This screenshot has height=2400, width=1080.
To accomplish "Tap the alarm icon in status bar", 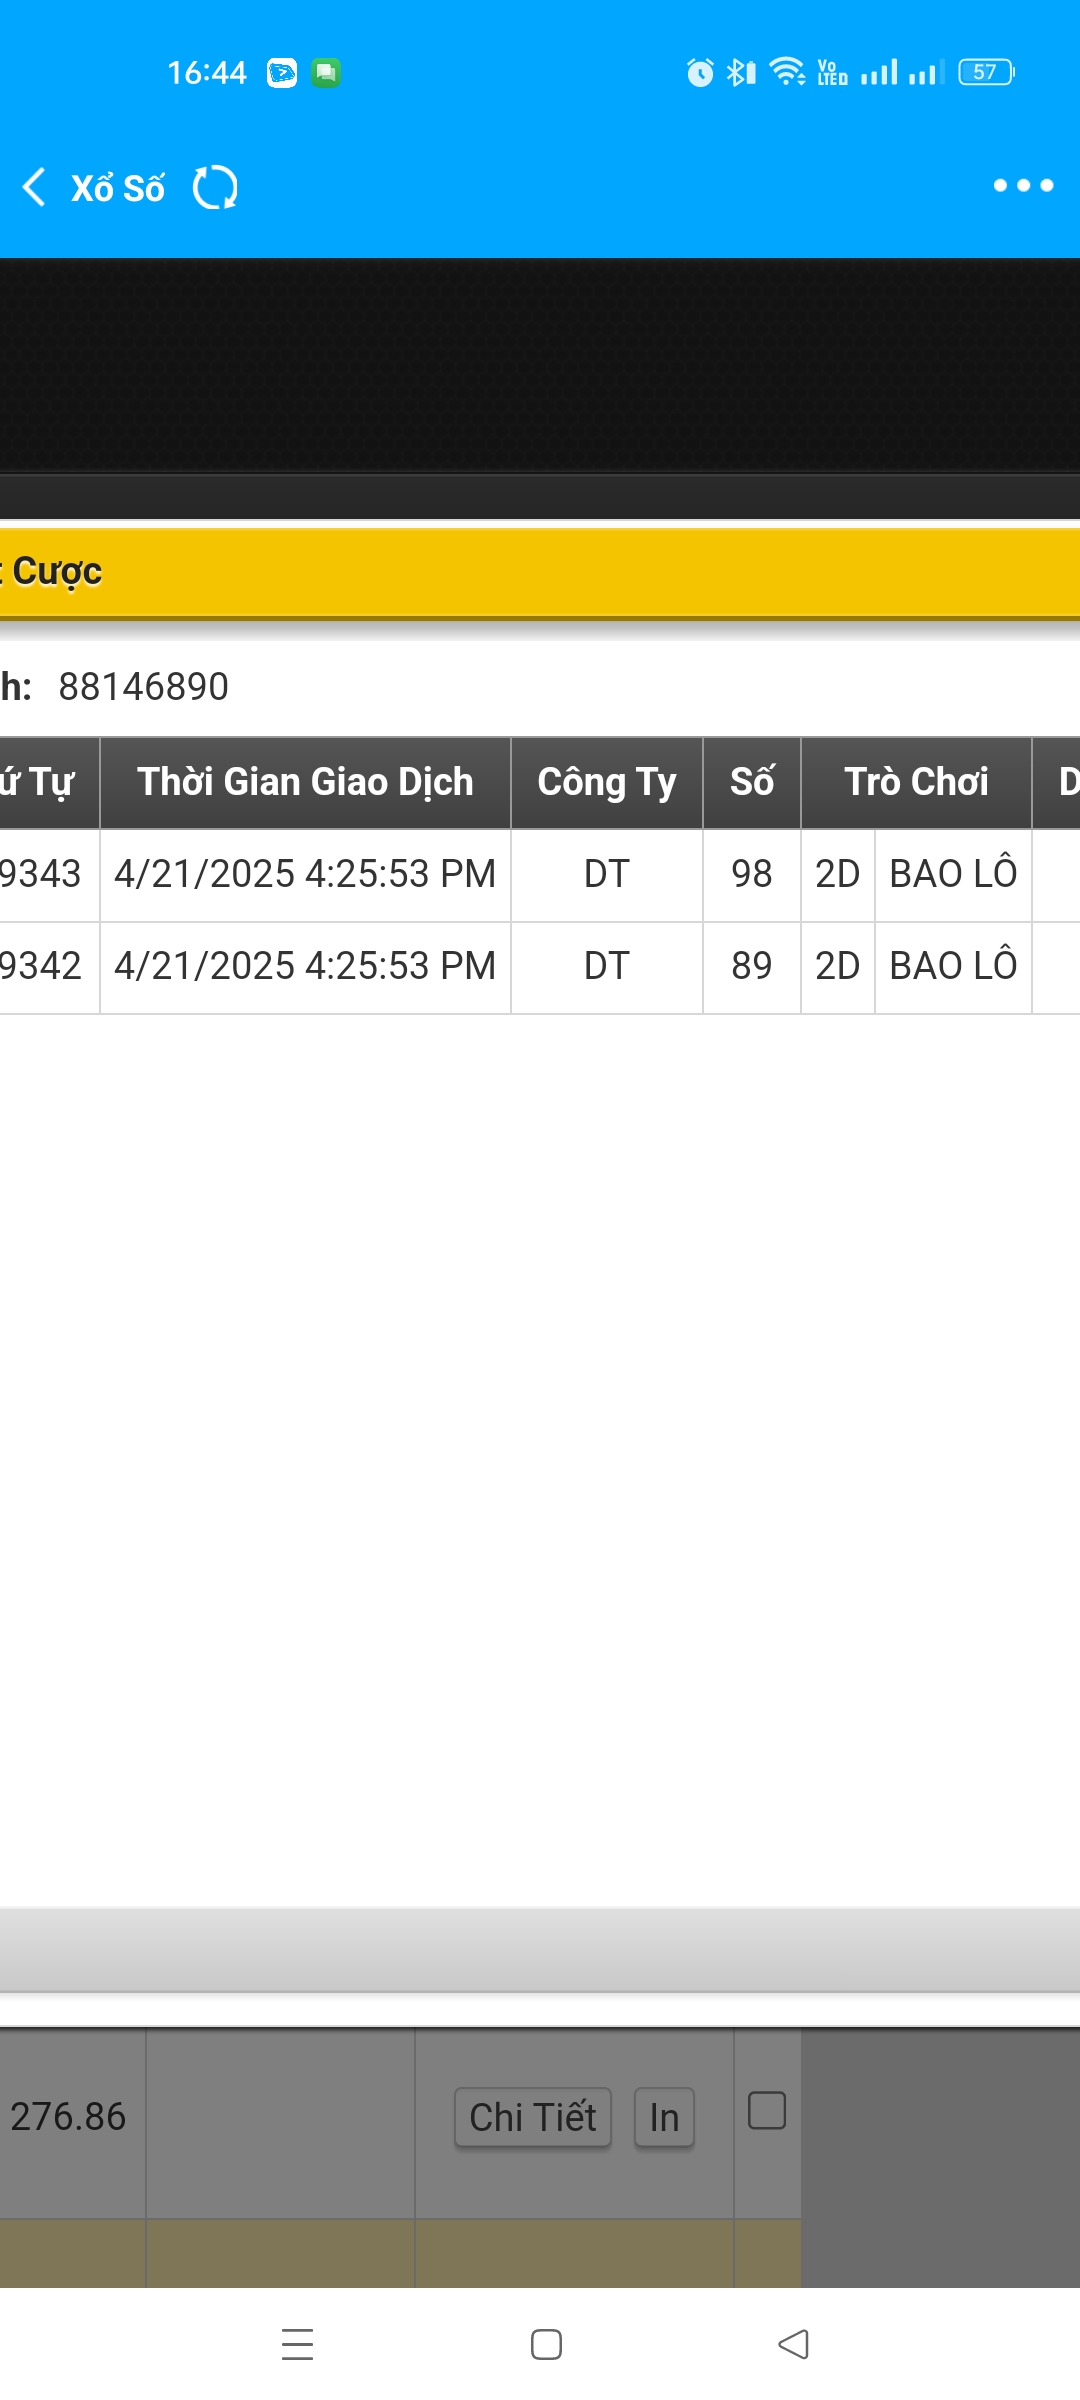I will click(700, 72).
